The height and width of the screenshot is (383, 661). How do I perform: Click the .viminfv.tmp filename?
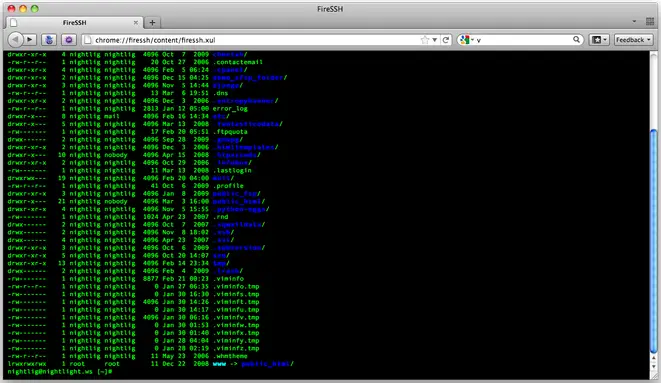click(236, 317)
